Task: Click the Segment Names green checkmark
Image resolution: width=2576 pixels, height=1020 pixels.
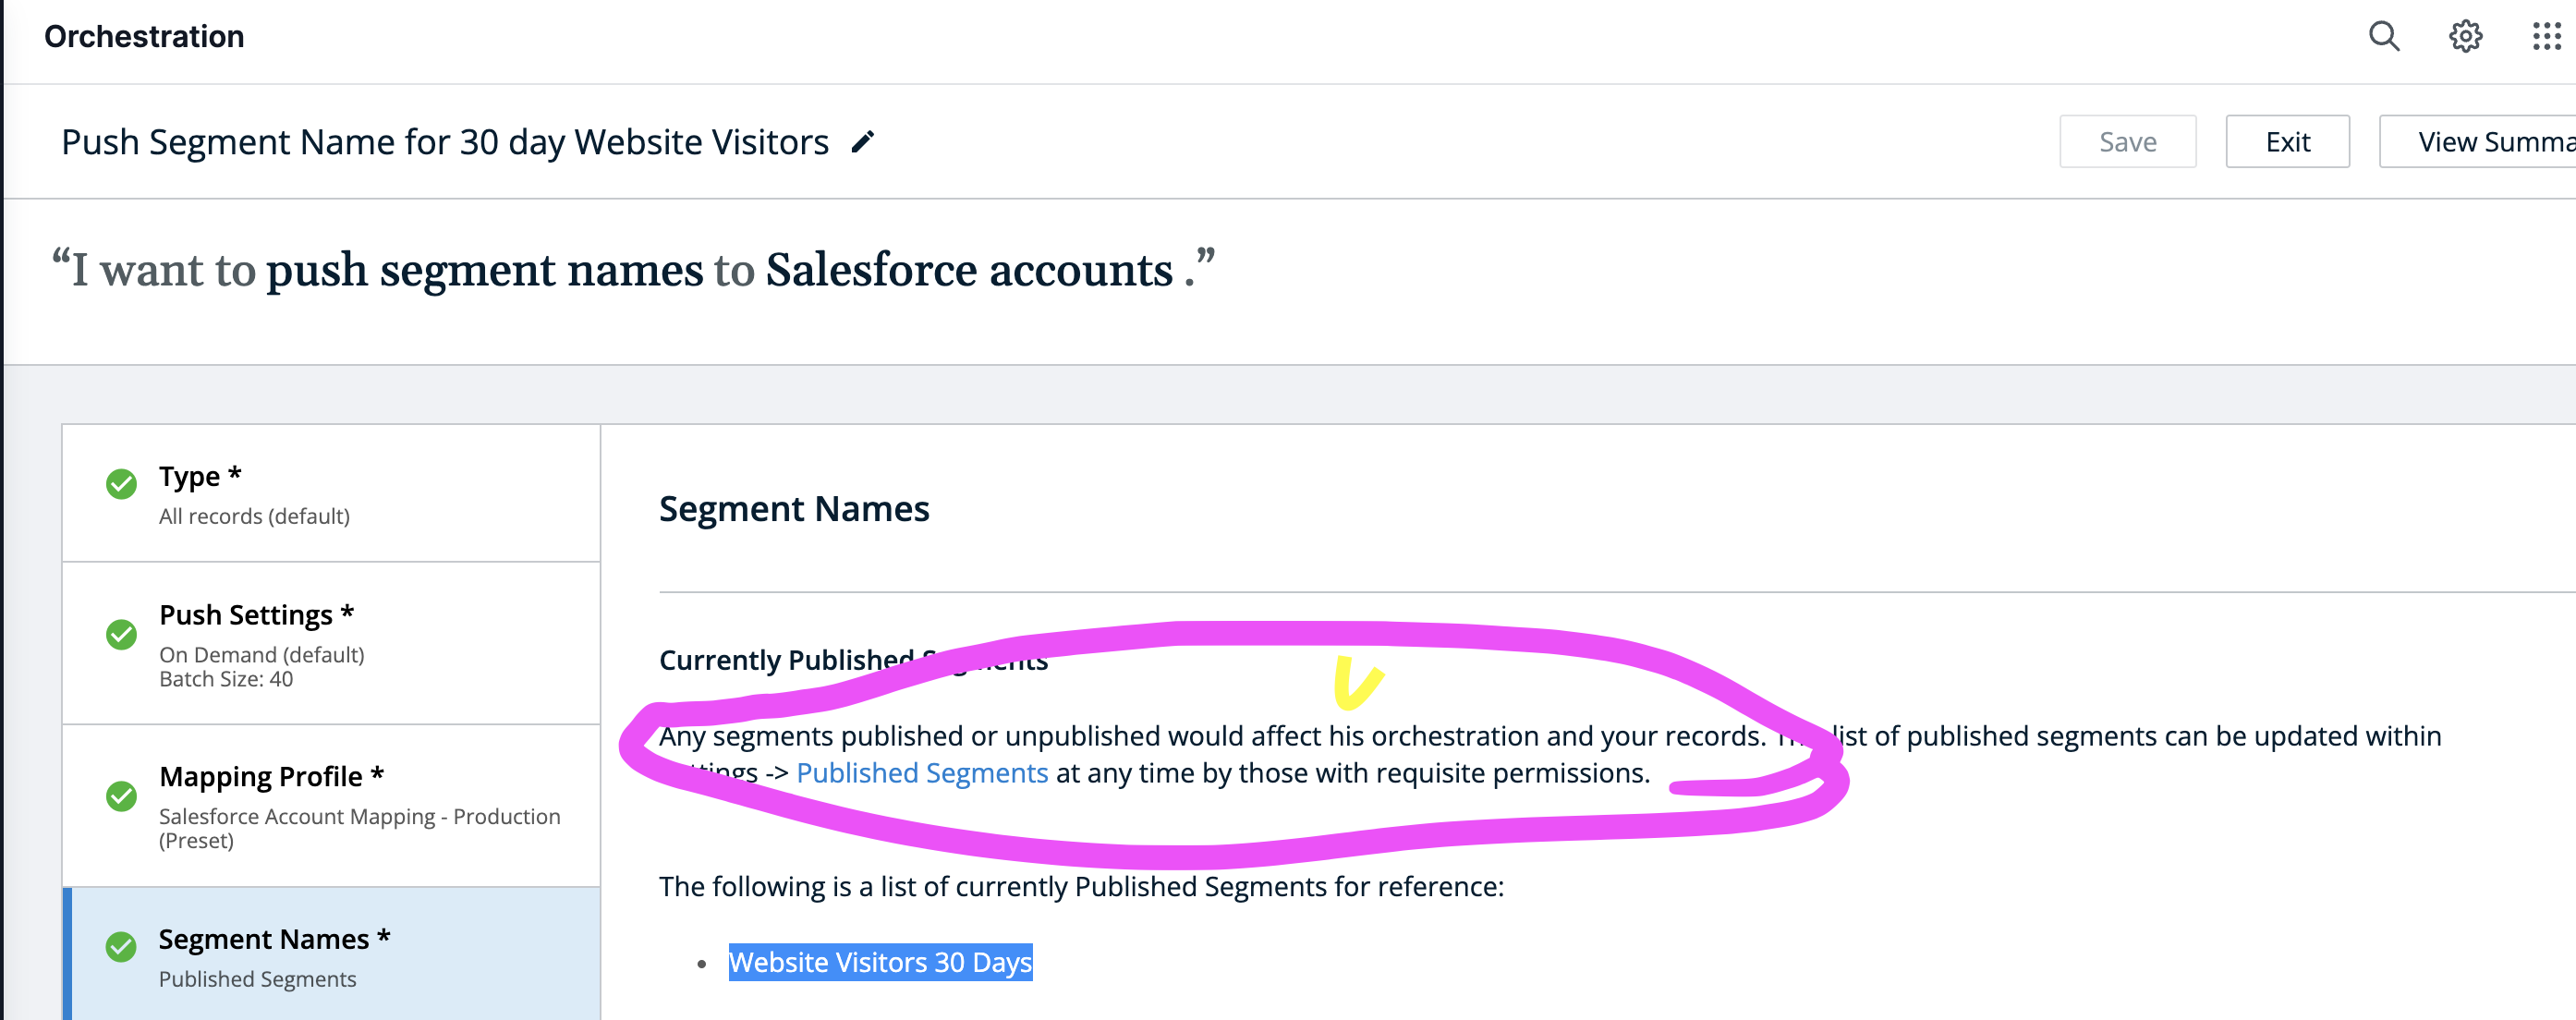Action: [122, 946]
